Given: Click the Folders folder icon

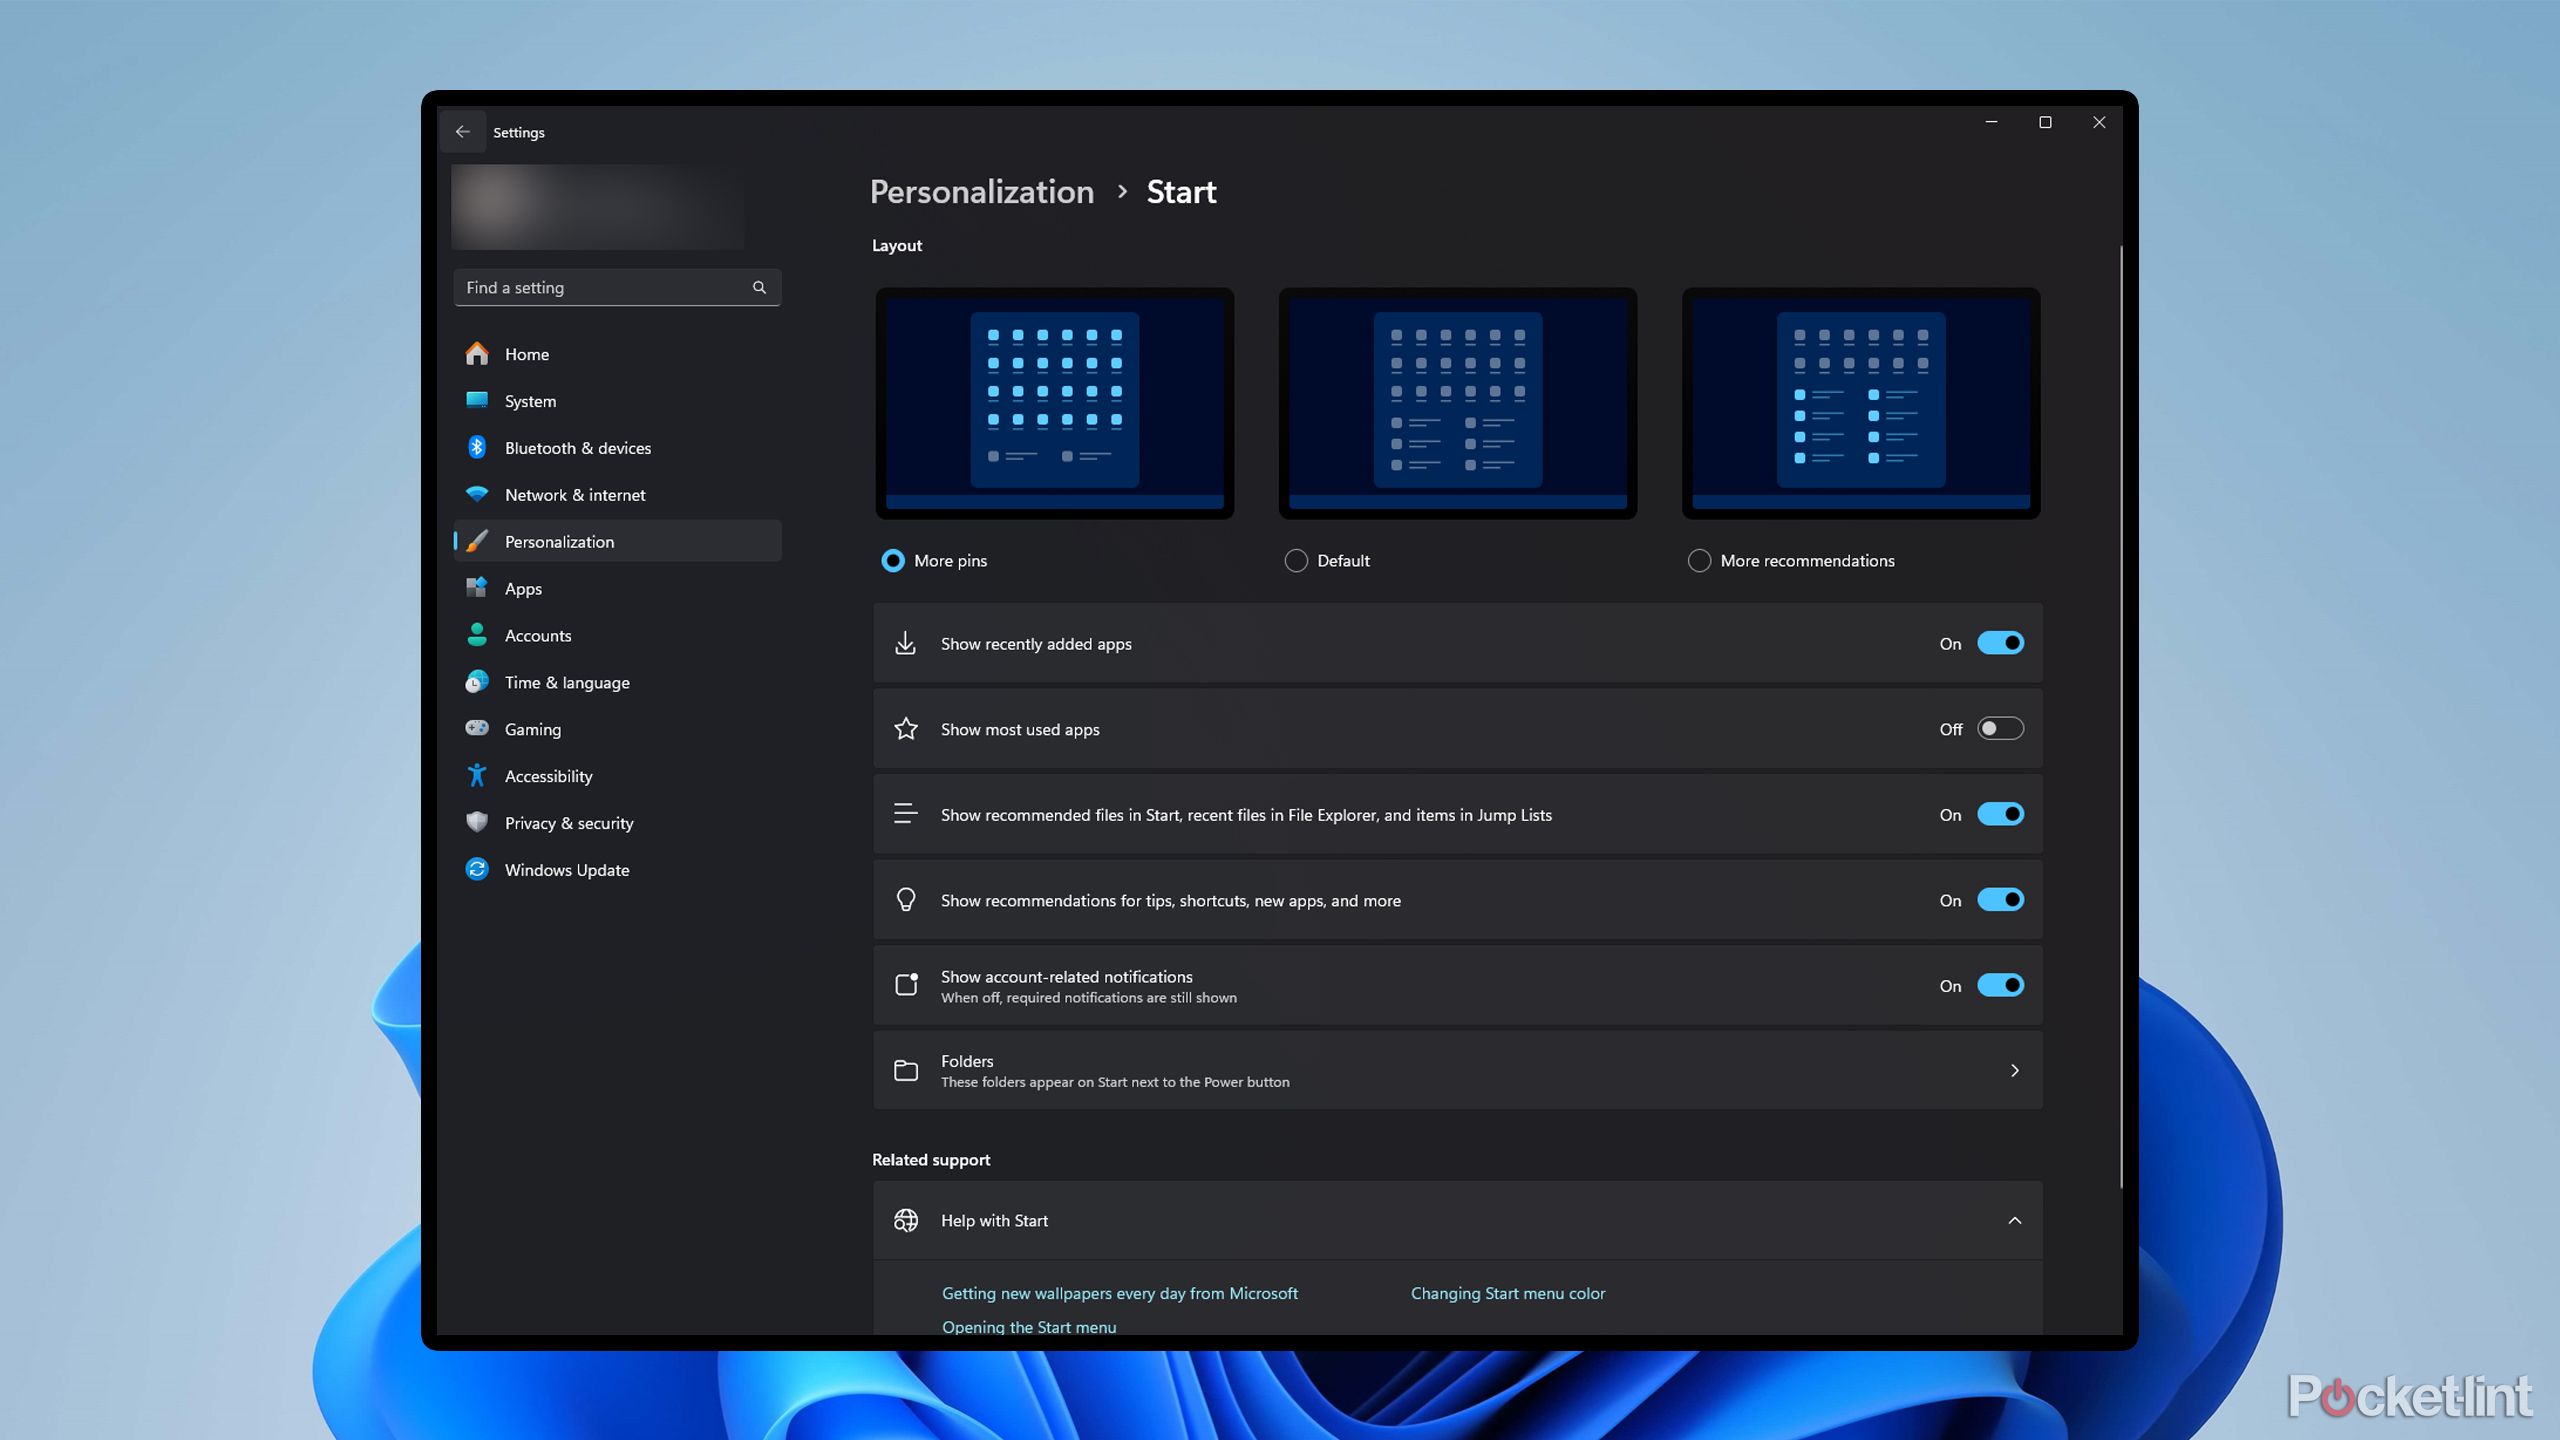Looking at the screenshot, I should (x=905, y=1070).
